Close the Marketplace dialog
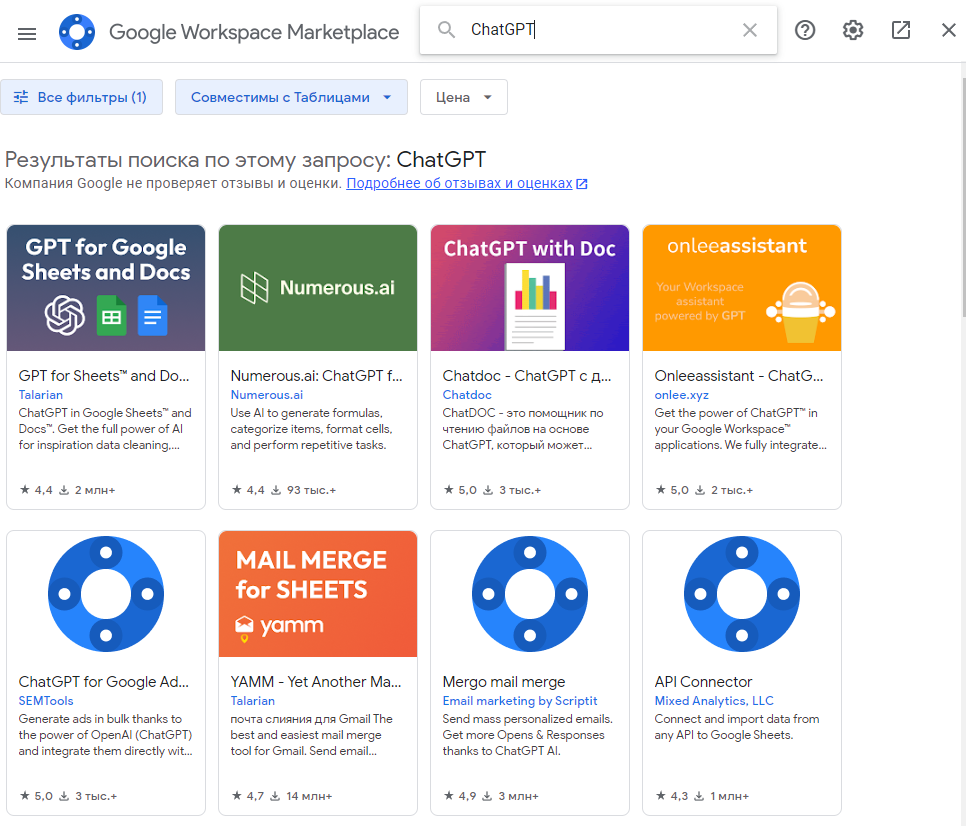This screenshot has width=966, height=826. pos(949,30)
